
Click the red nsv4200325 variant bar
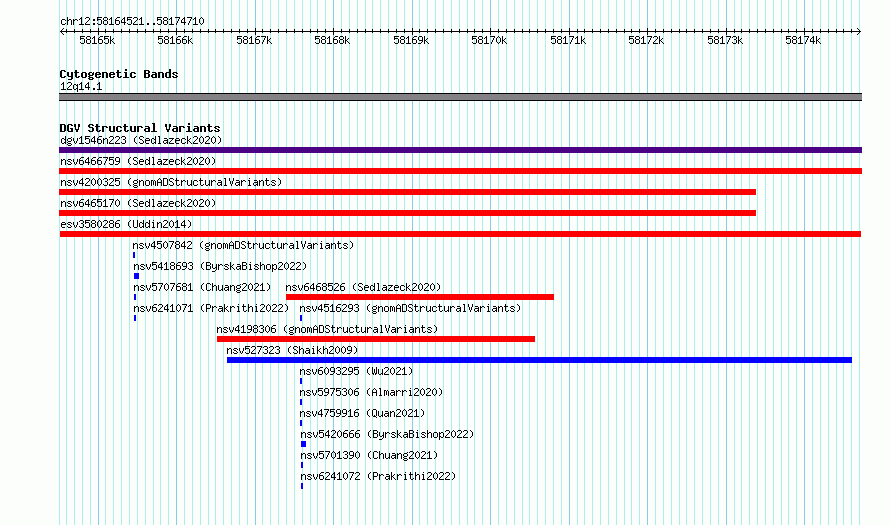click(x=408, y=192)
